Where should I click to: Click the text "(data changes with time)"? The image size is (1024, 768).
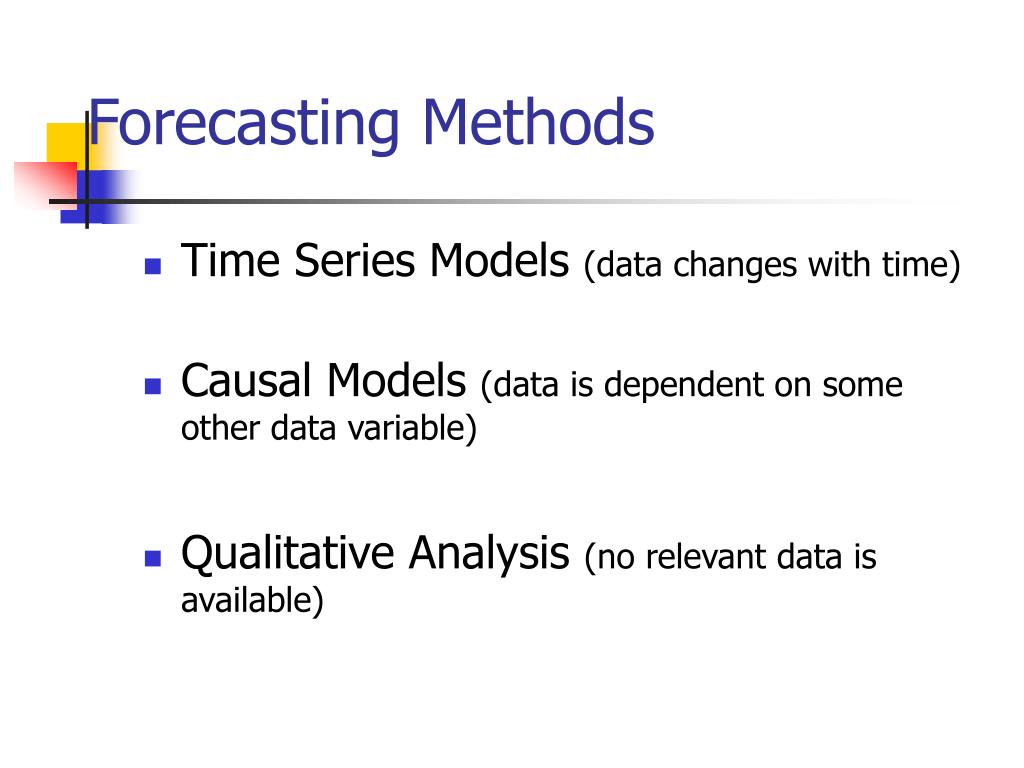click(x=771, y=265)
